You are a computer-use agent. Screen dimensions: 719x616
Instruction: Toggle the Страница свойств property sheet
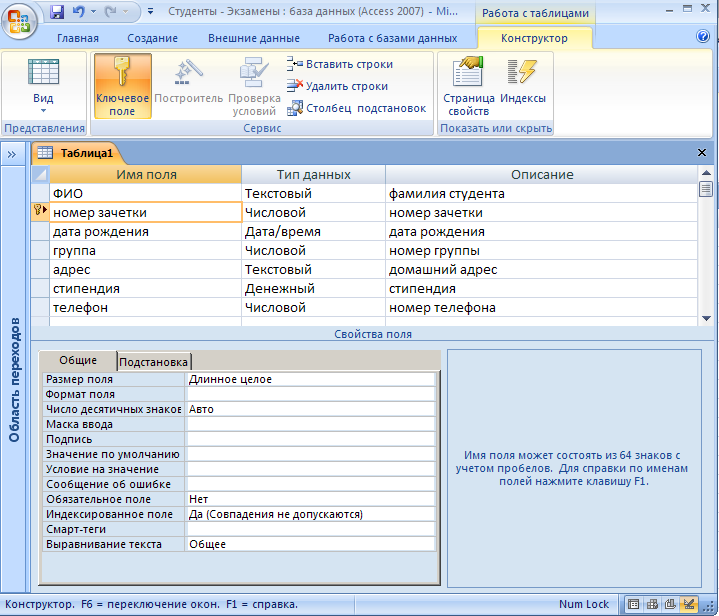point(469,86)
